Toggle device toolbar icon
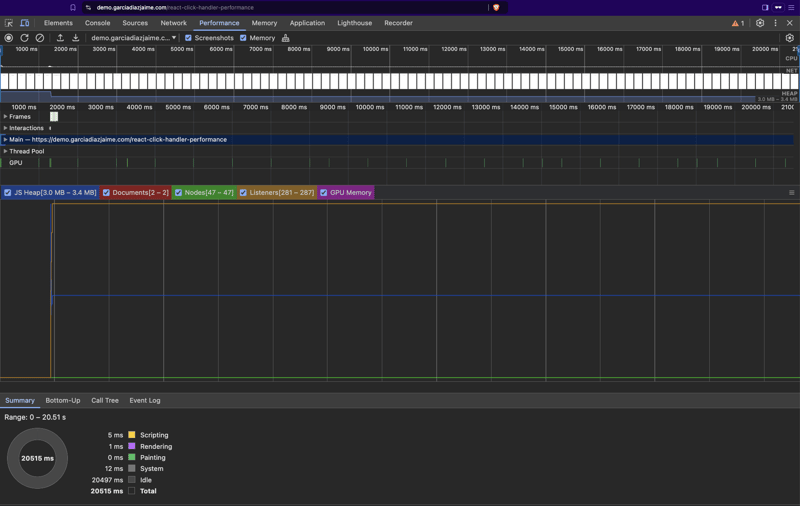 pos(24,23)
